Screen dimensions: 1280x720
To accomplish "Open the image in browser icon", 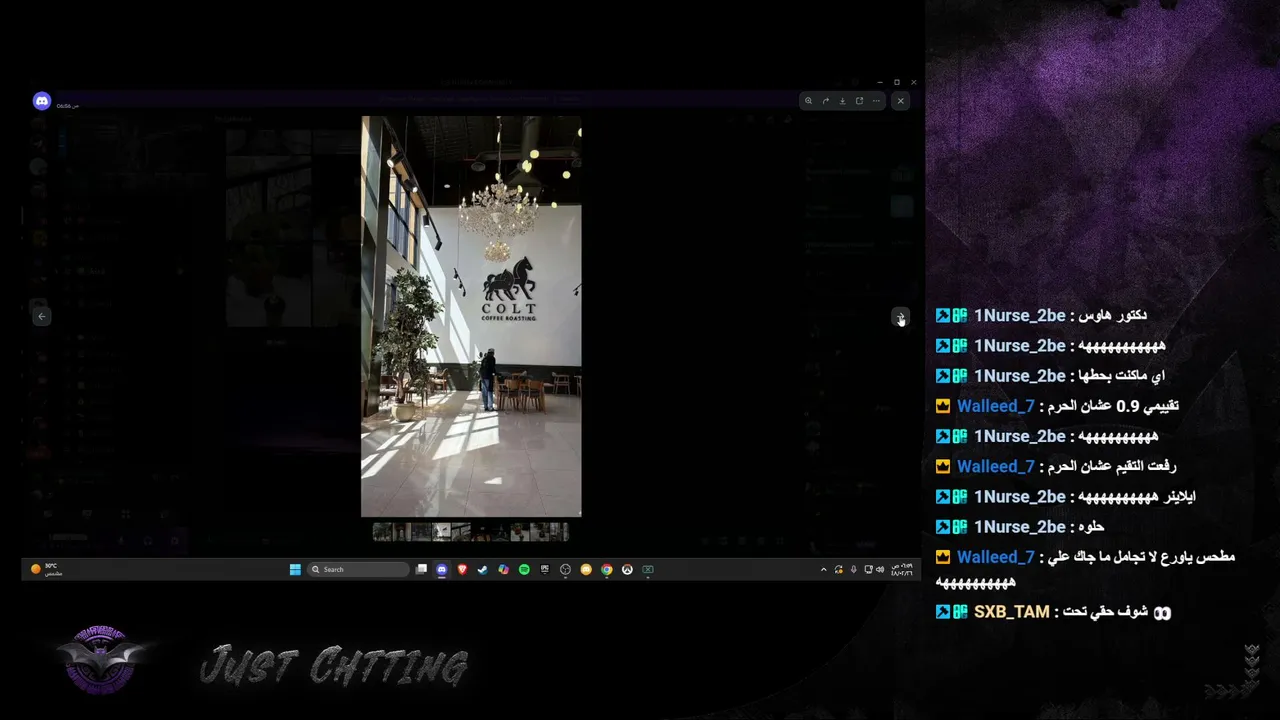I will coord(859,101).
